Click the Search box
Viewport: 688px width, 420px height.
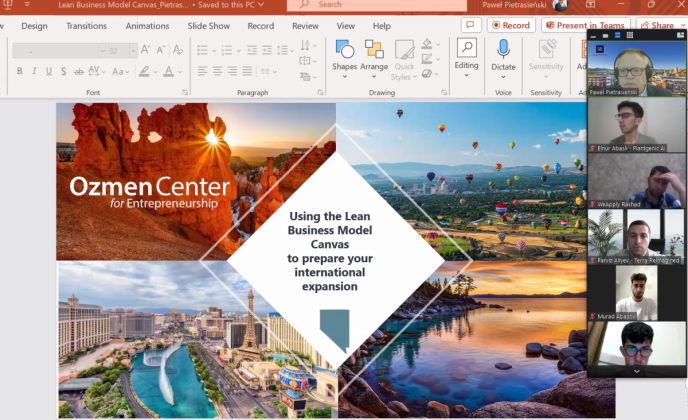(376, 5)
